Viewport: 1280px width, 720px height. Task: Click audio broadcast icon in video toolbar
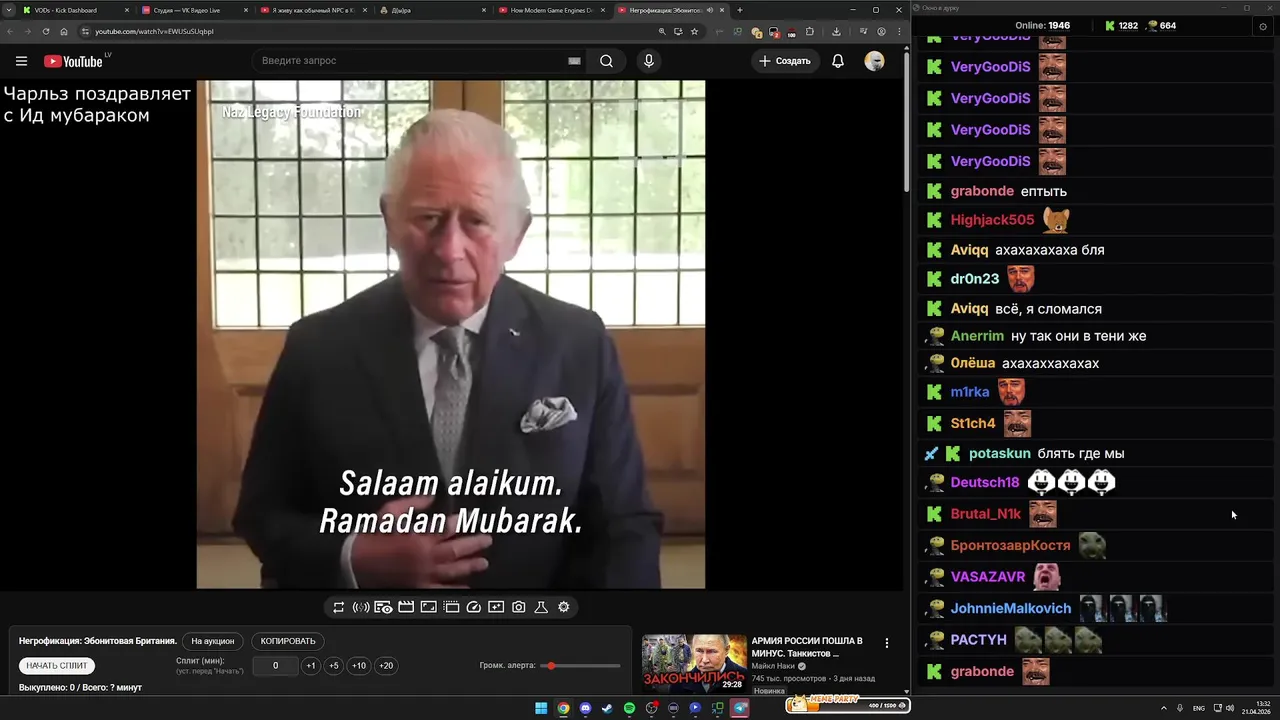click(361, 607)
